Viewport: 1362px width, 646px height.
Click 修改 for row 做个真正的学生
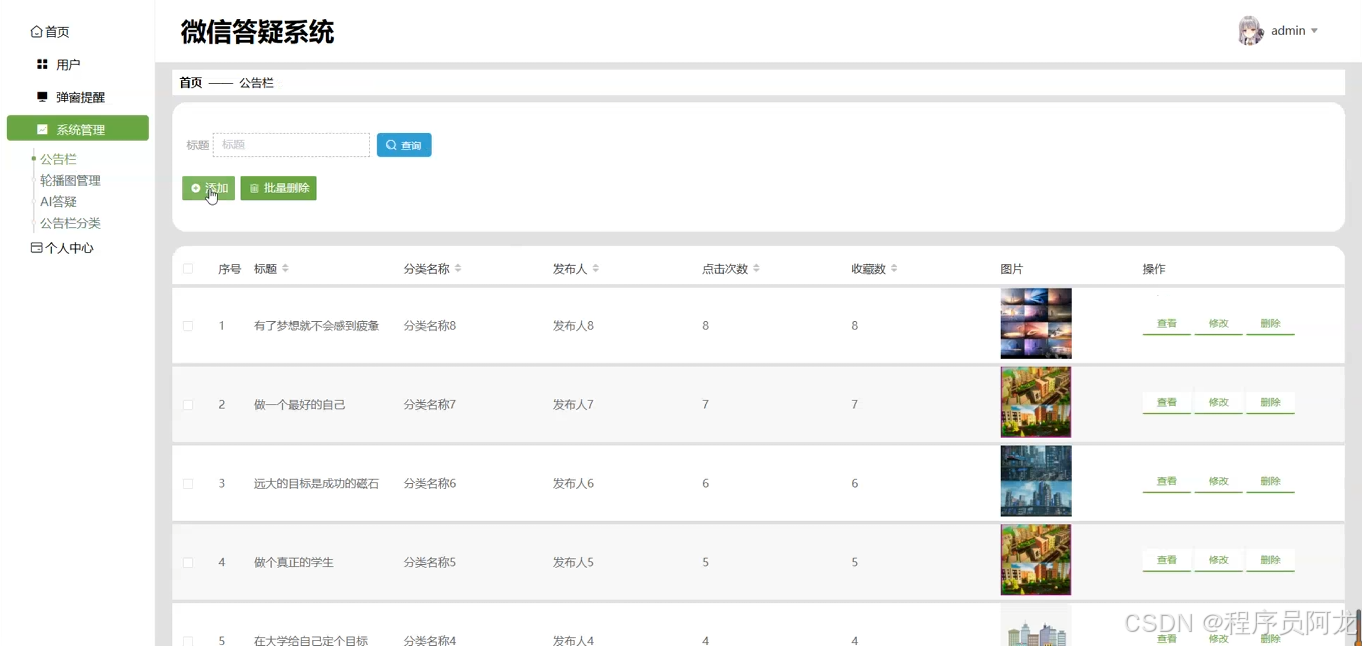1218,561
